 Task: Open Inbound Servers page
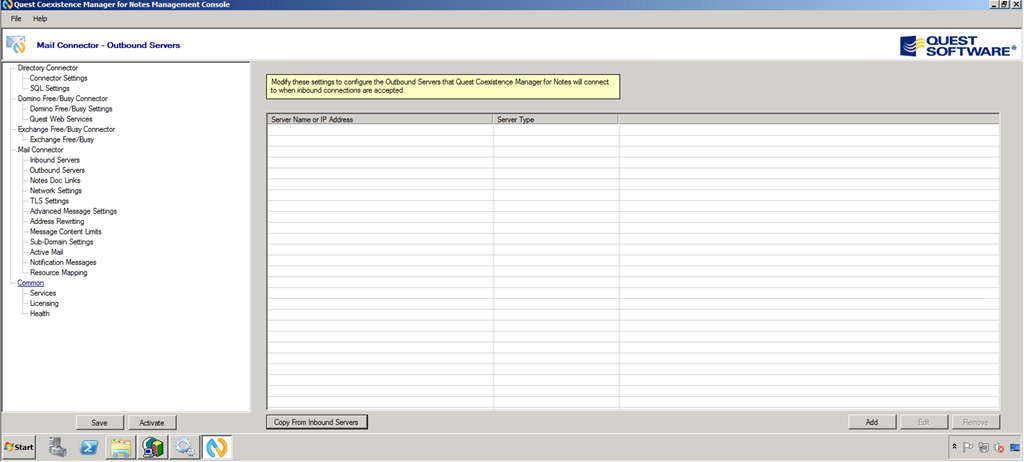pos(55,160)
